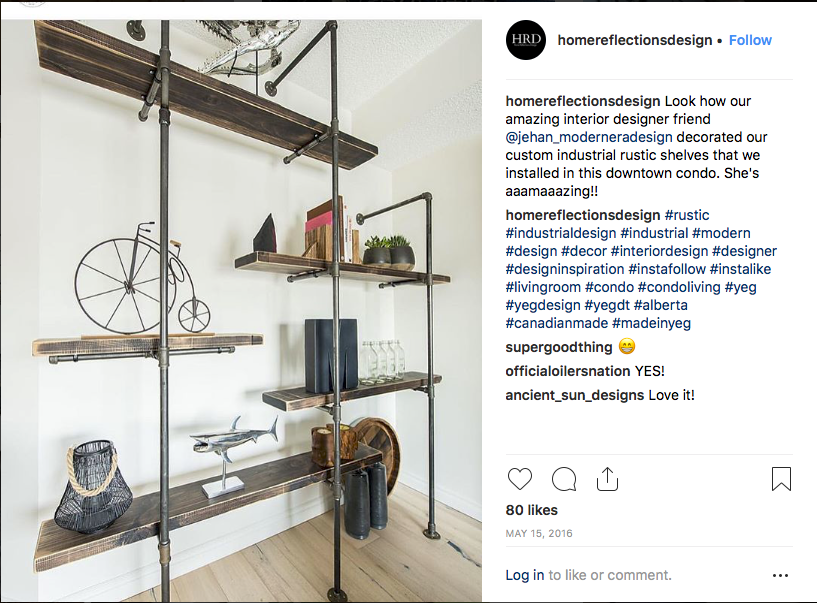
Task: Open the #rustic hashtag
Action: [x=687, y=215]
